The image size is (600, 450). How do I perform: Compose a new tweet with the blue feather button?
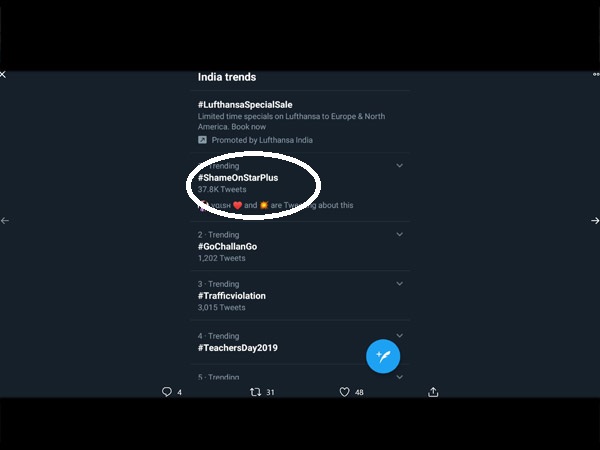(383, 356)
